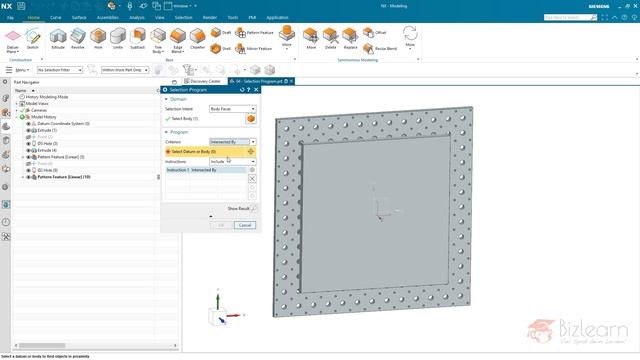Click the Name column header

[20, 91]
